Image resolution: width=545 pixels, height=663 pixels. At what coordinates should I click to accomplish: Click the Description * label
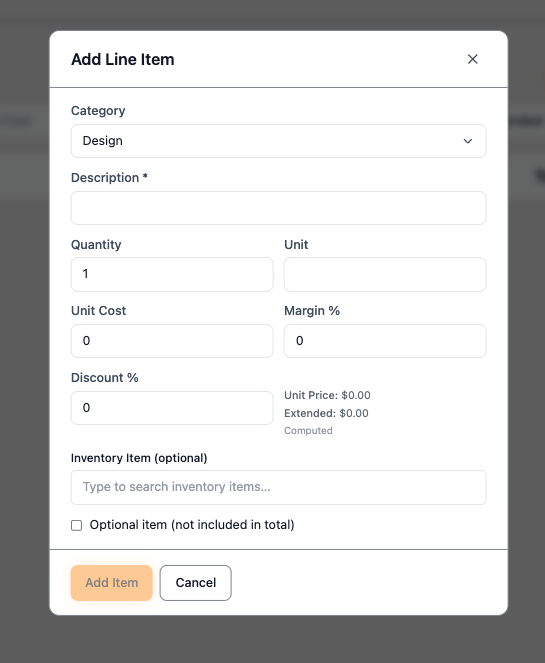point(109,178)
